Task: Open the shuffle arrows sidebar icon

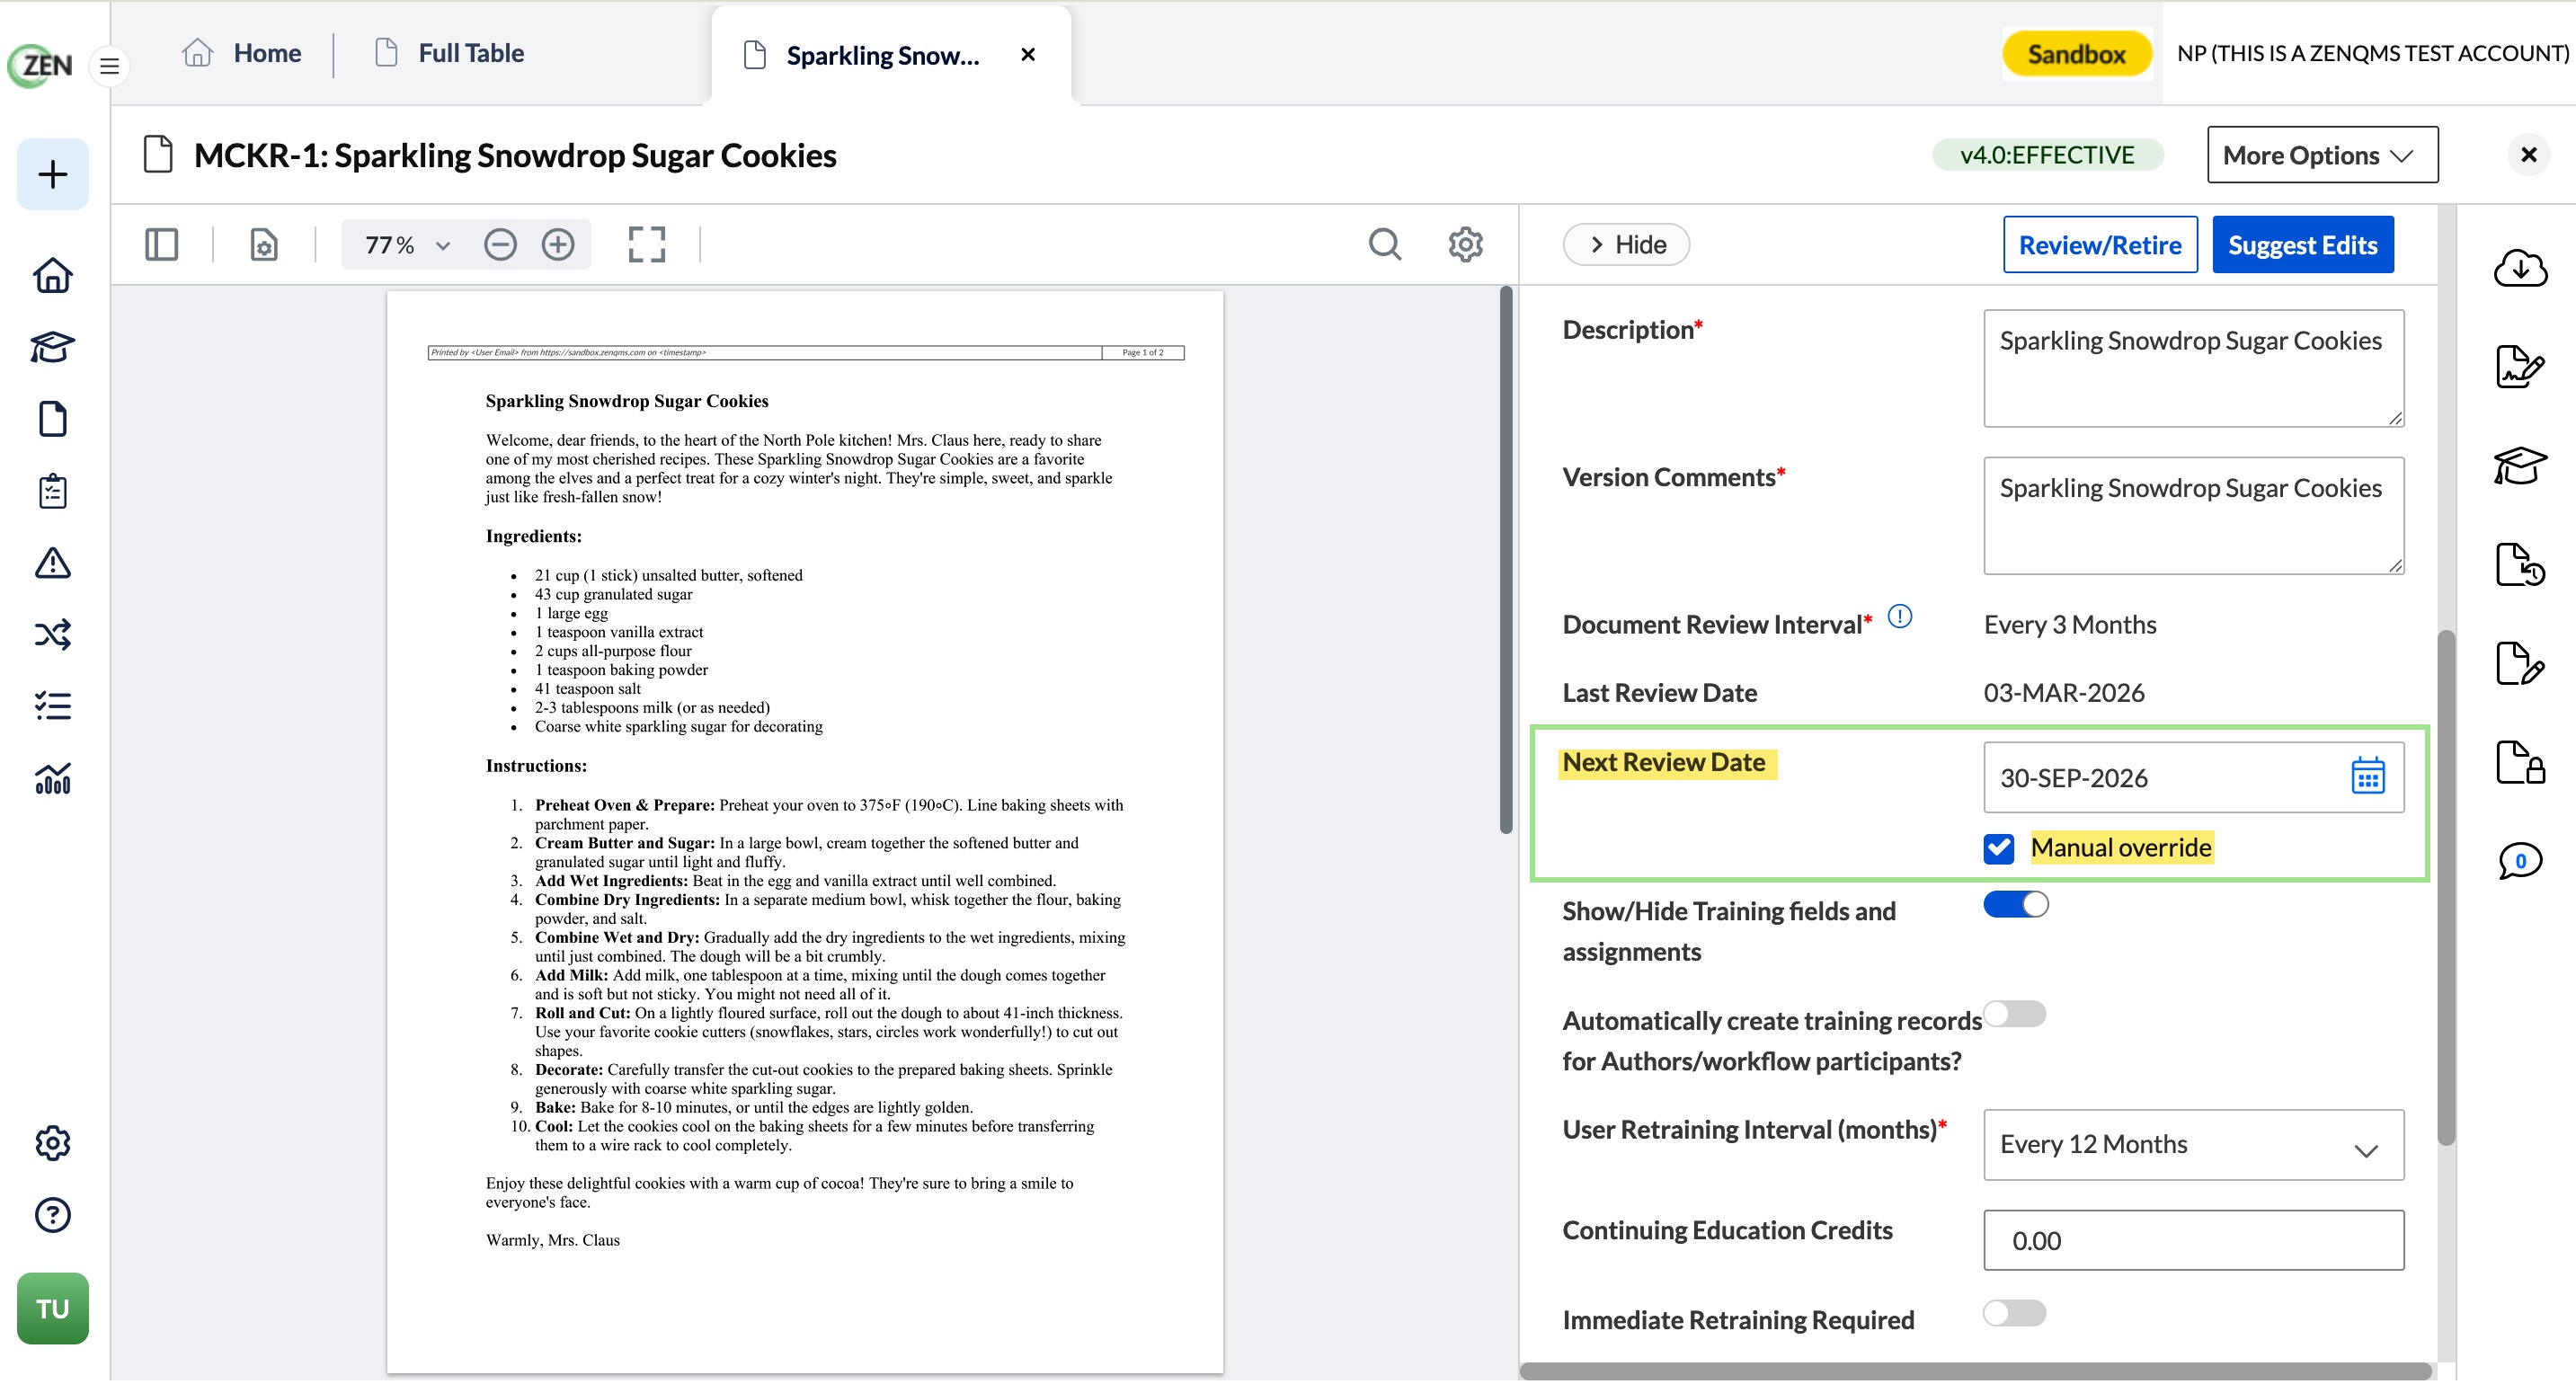Action: [53, 634]
